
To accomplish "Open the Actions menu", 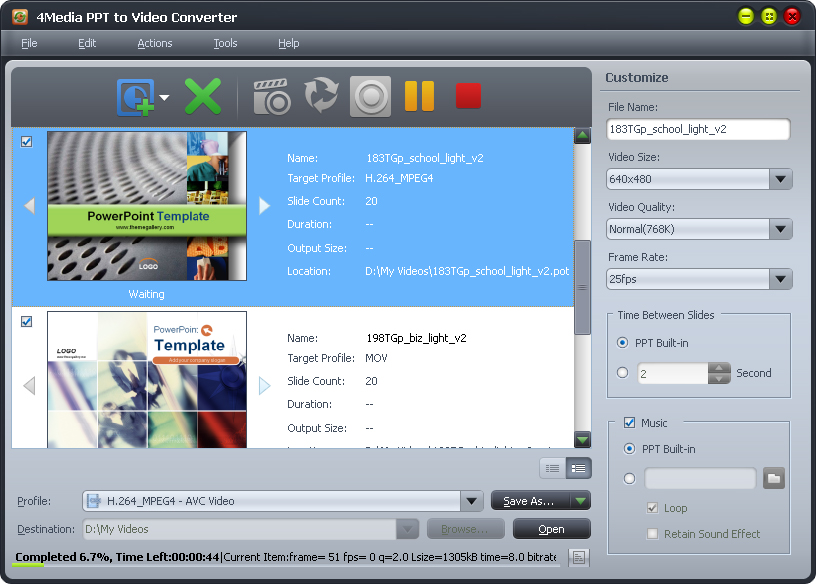I will pyautogui.click(x=155, y=43).
